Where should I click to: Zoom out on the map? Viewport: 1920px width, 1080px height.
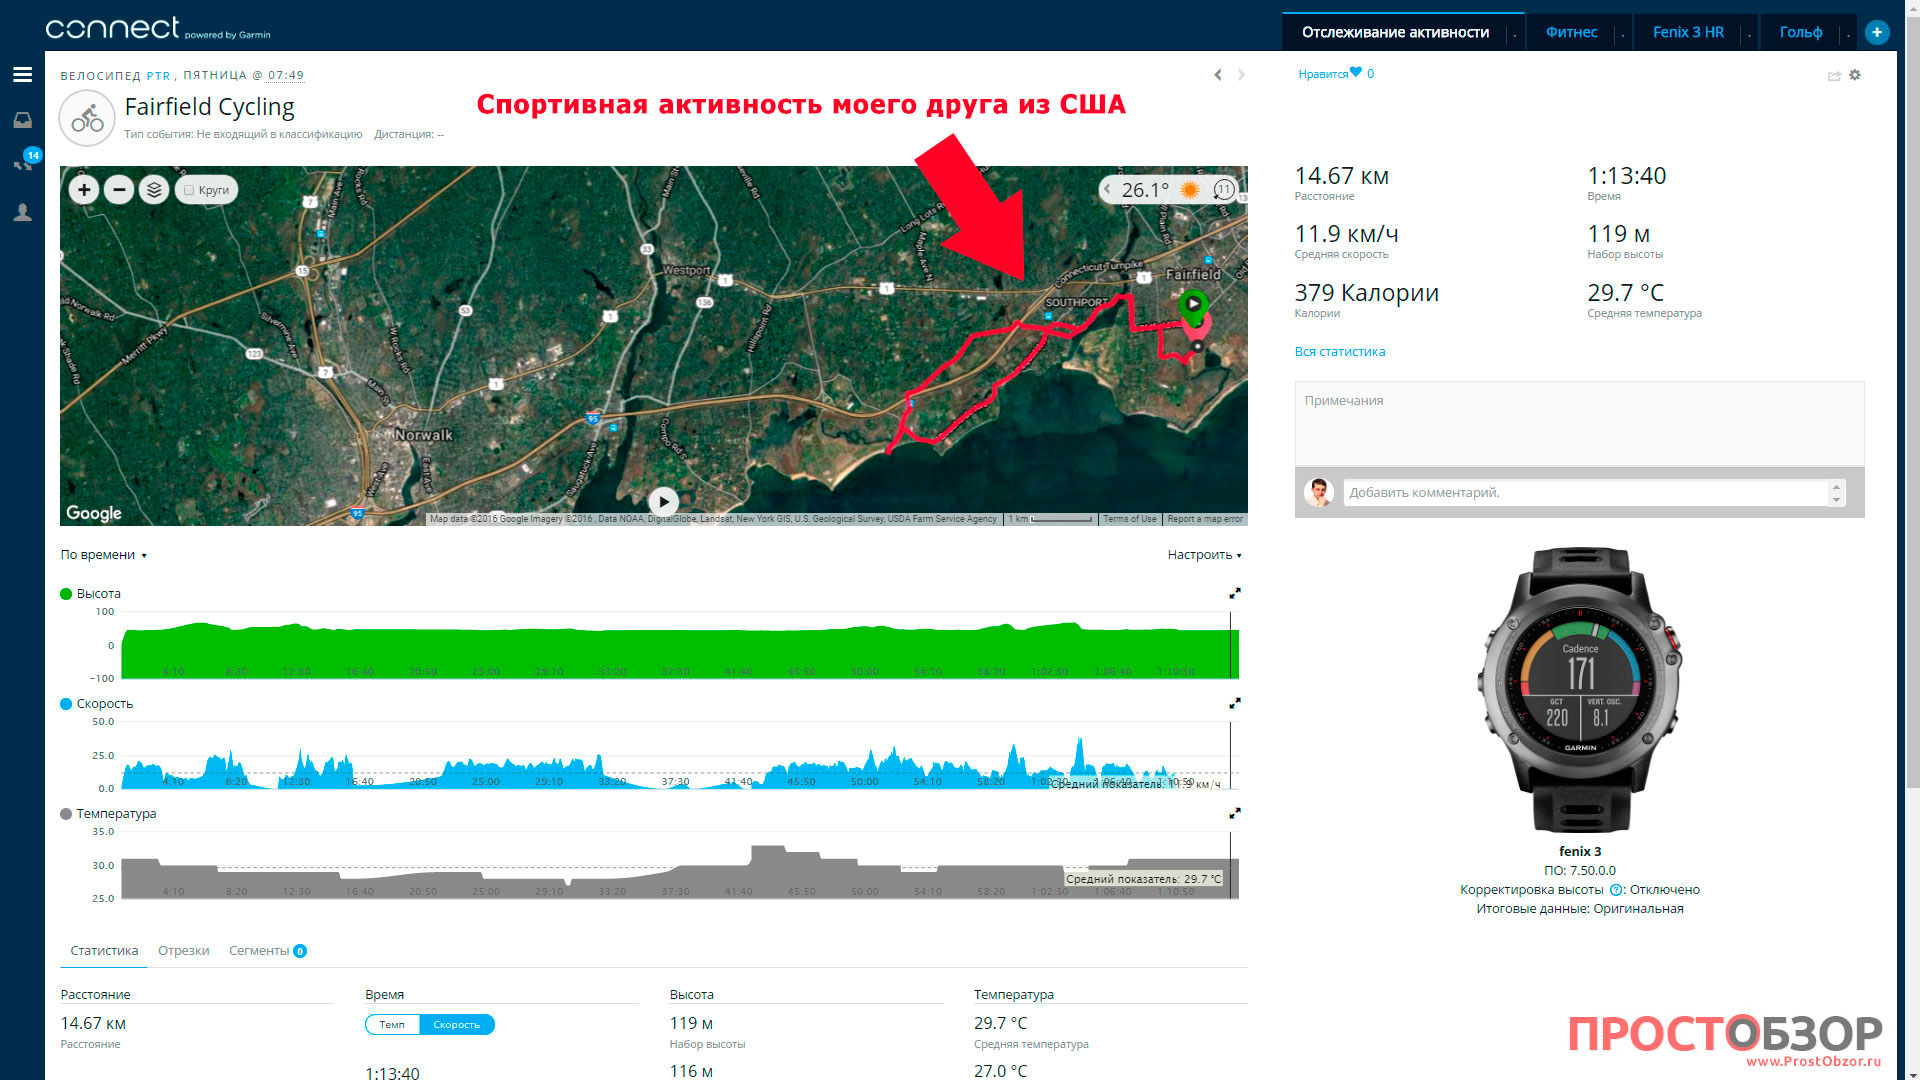tap(119, 190)
